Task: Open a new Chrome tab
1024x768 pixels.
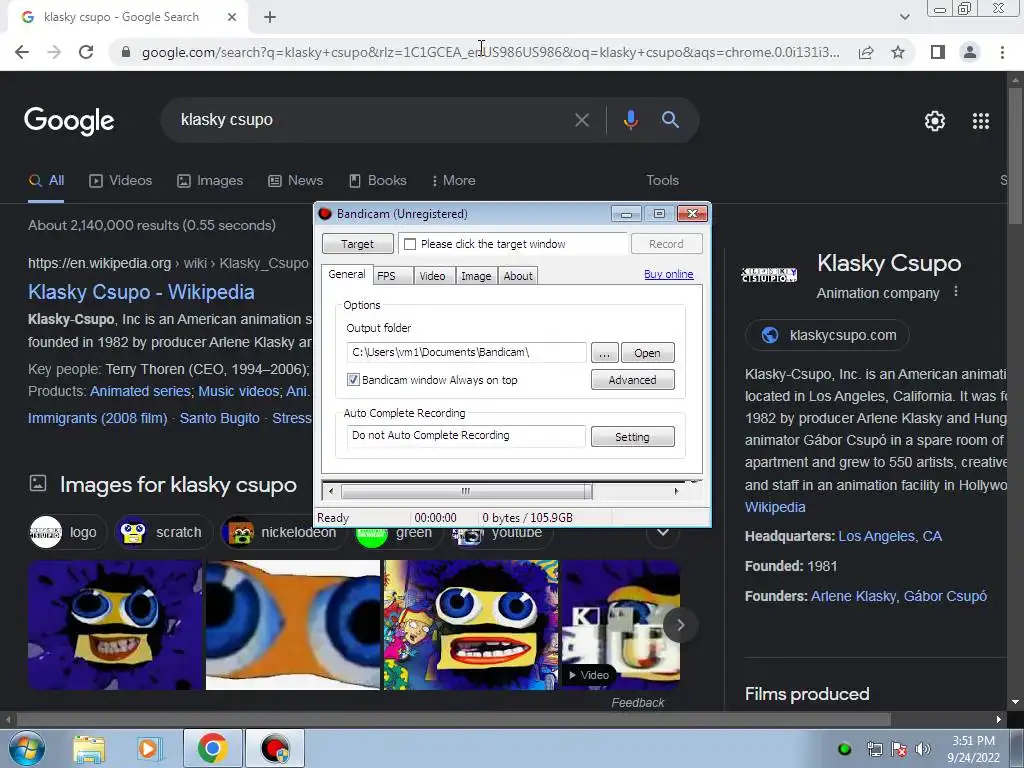Action: click(x=270, y=18)
